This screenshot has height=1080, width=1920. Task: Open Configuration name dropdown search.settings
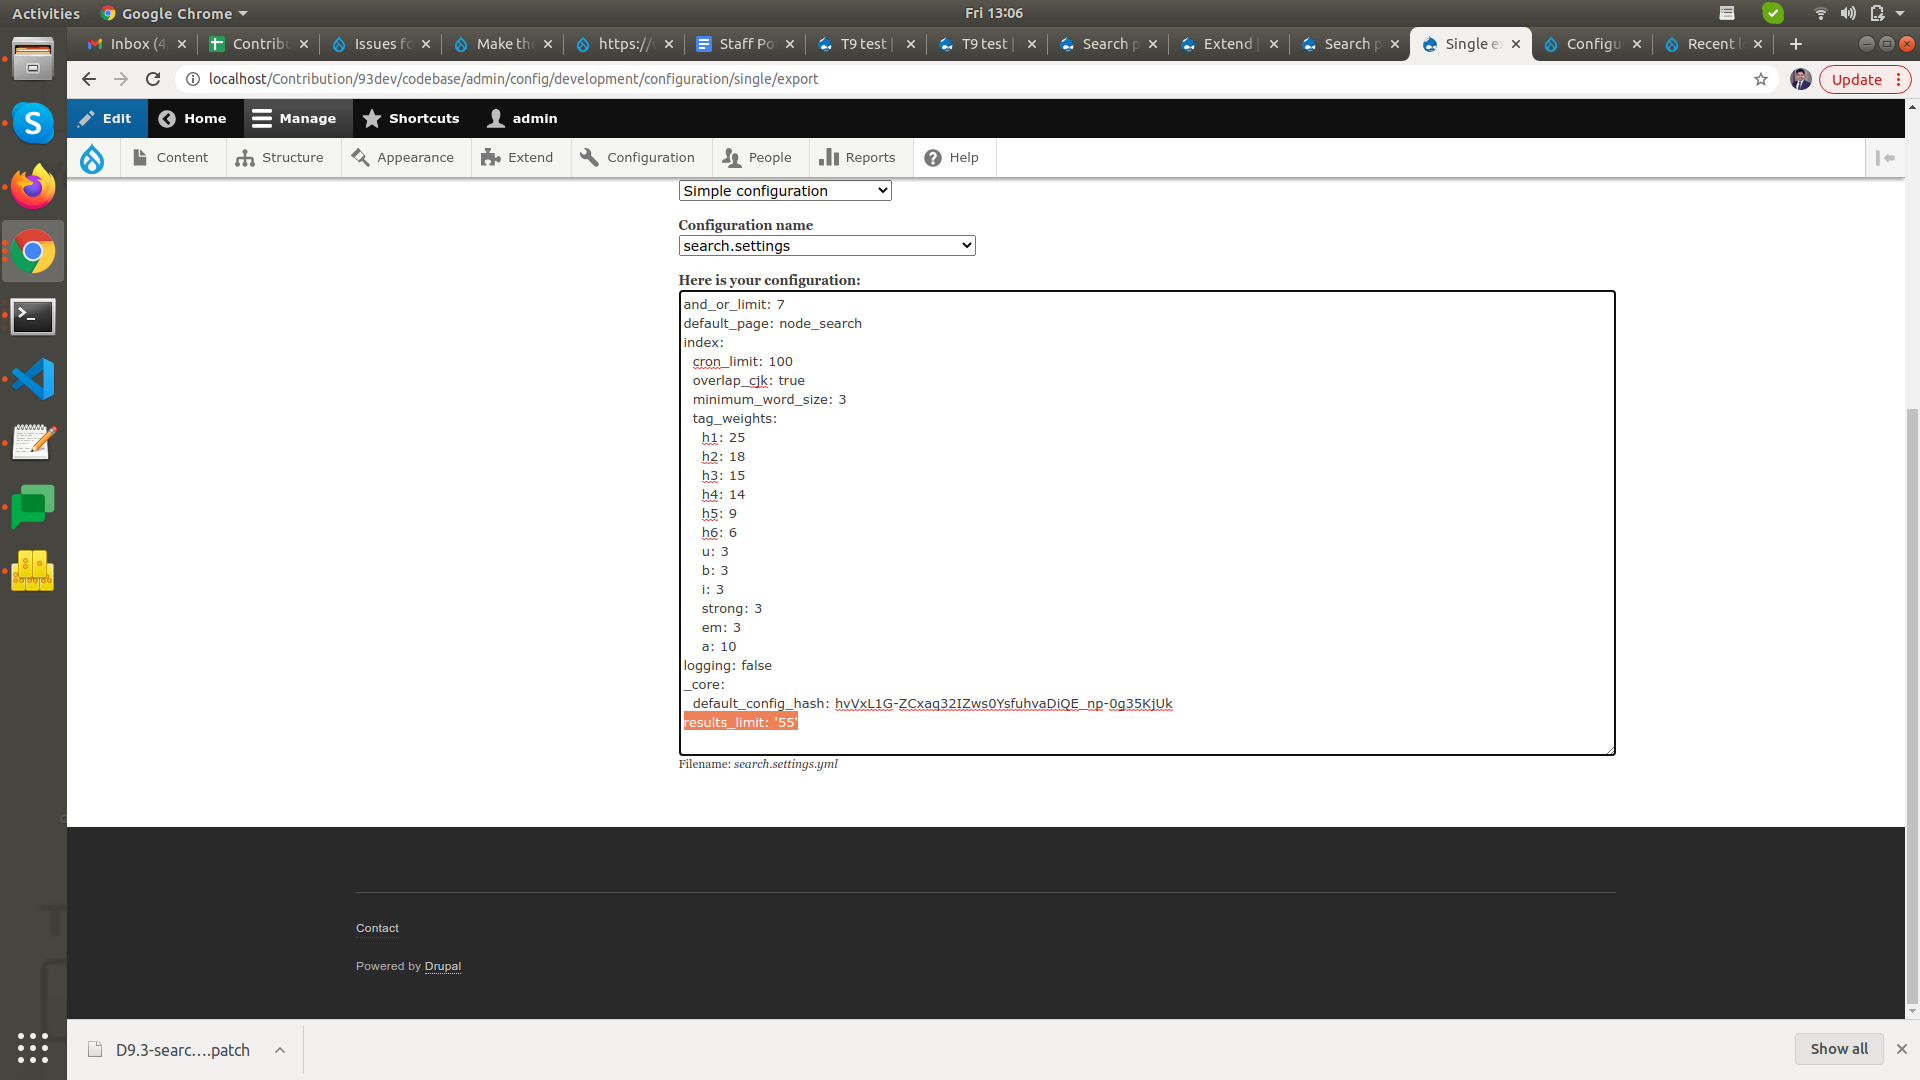click(x=827, y=246)
